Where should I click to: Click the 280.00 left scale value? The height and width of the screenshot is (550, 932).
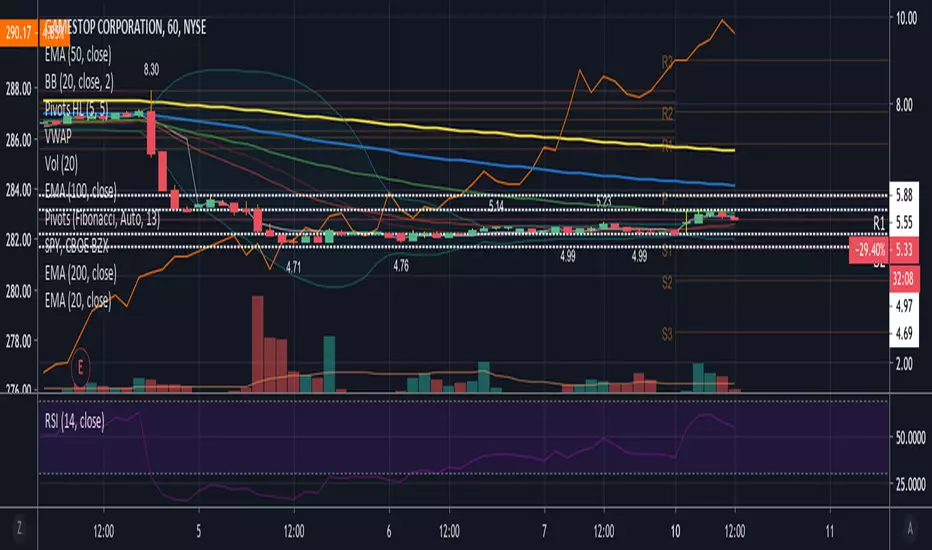click(x=18, y=291)
